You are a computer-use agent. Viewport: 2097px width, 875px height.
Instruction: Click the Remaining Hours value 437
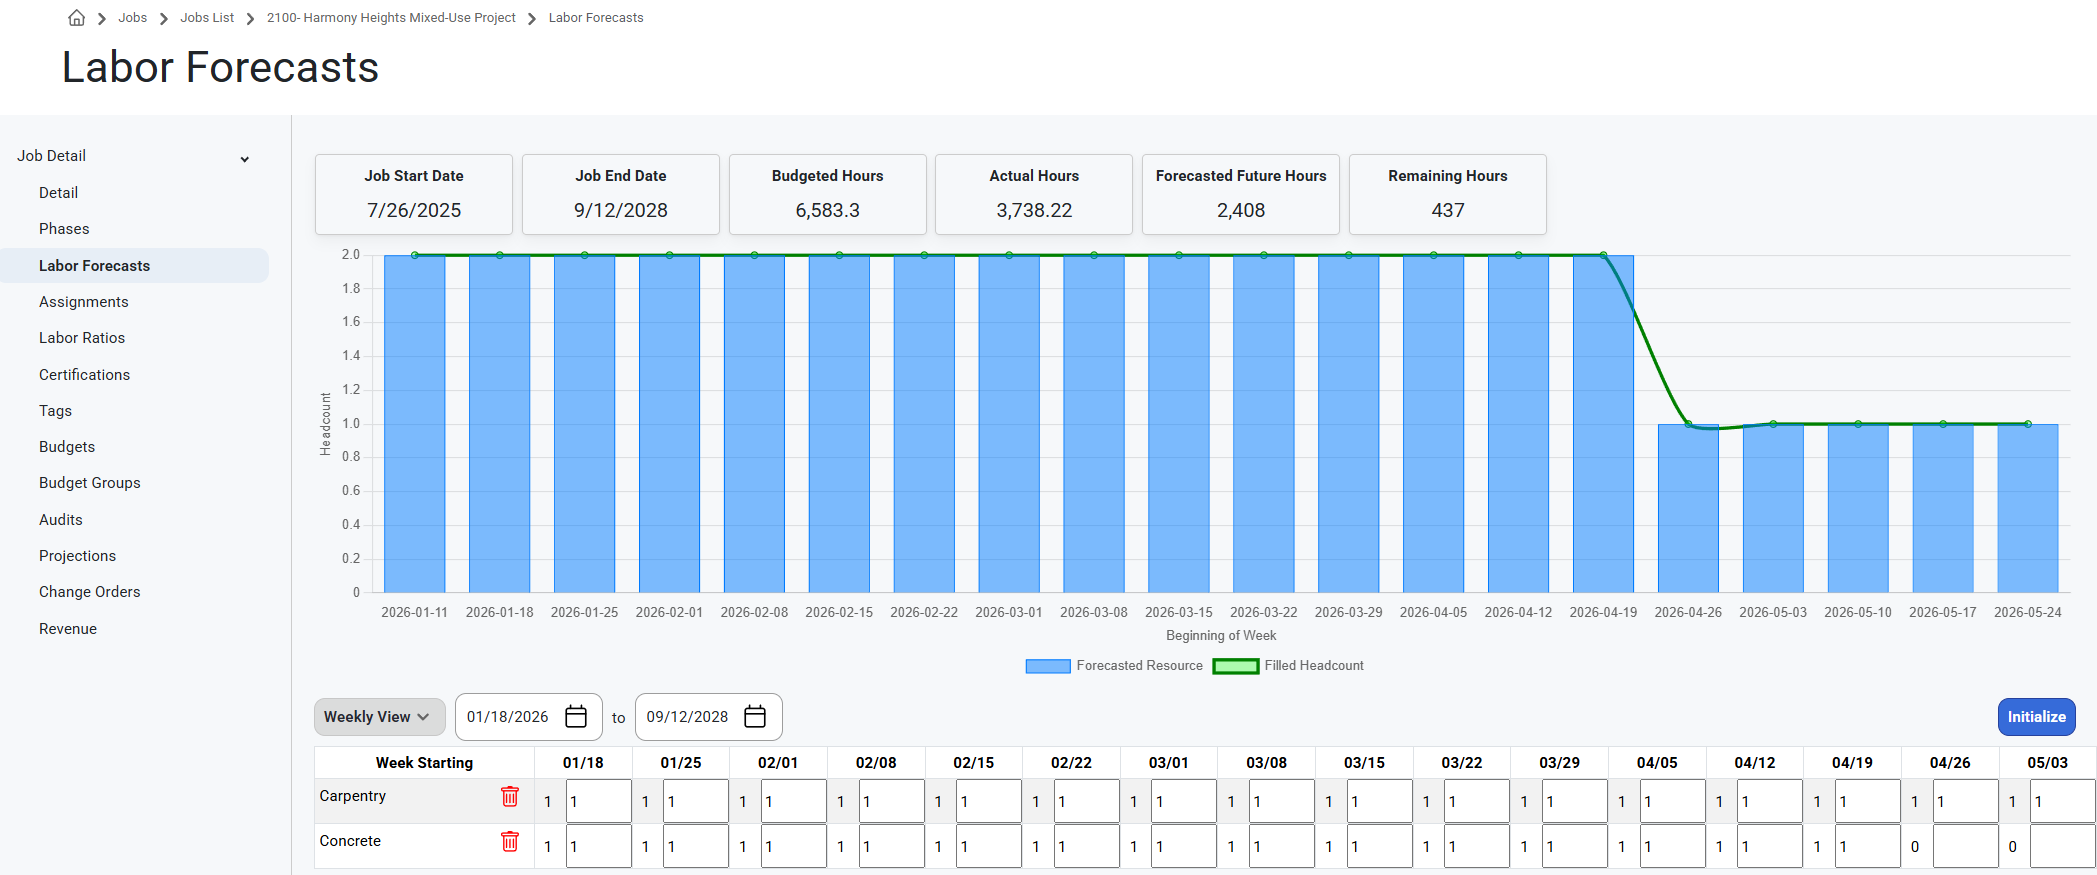tap(1448, 211)
